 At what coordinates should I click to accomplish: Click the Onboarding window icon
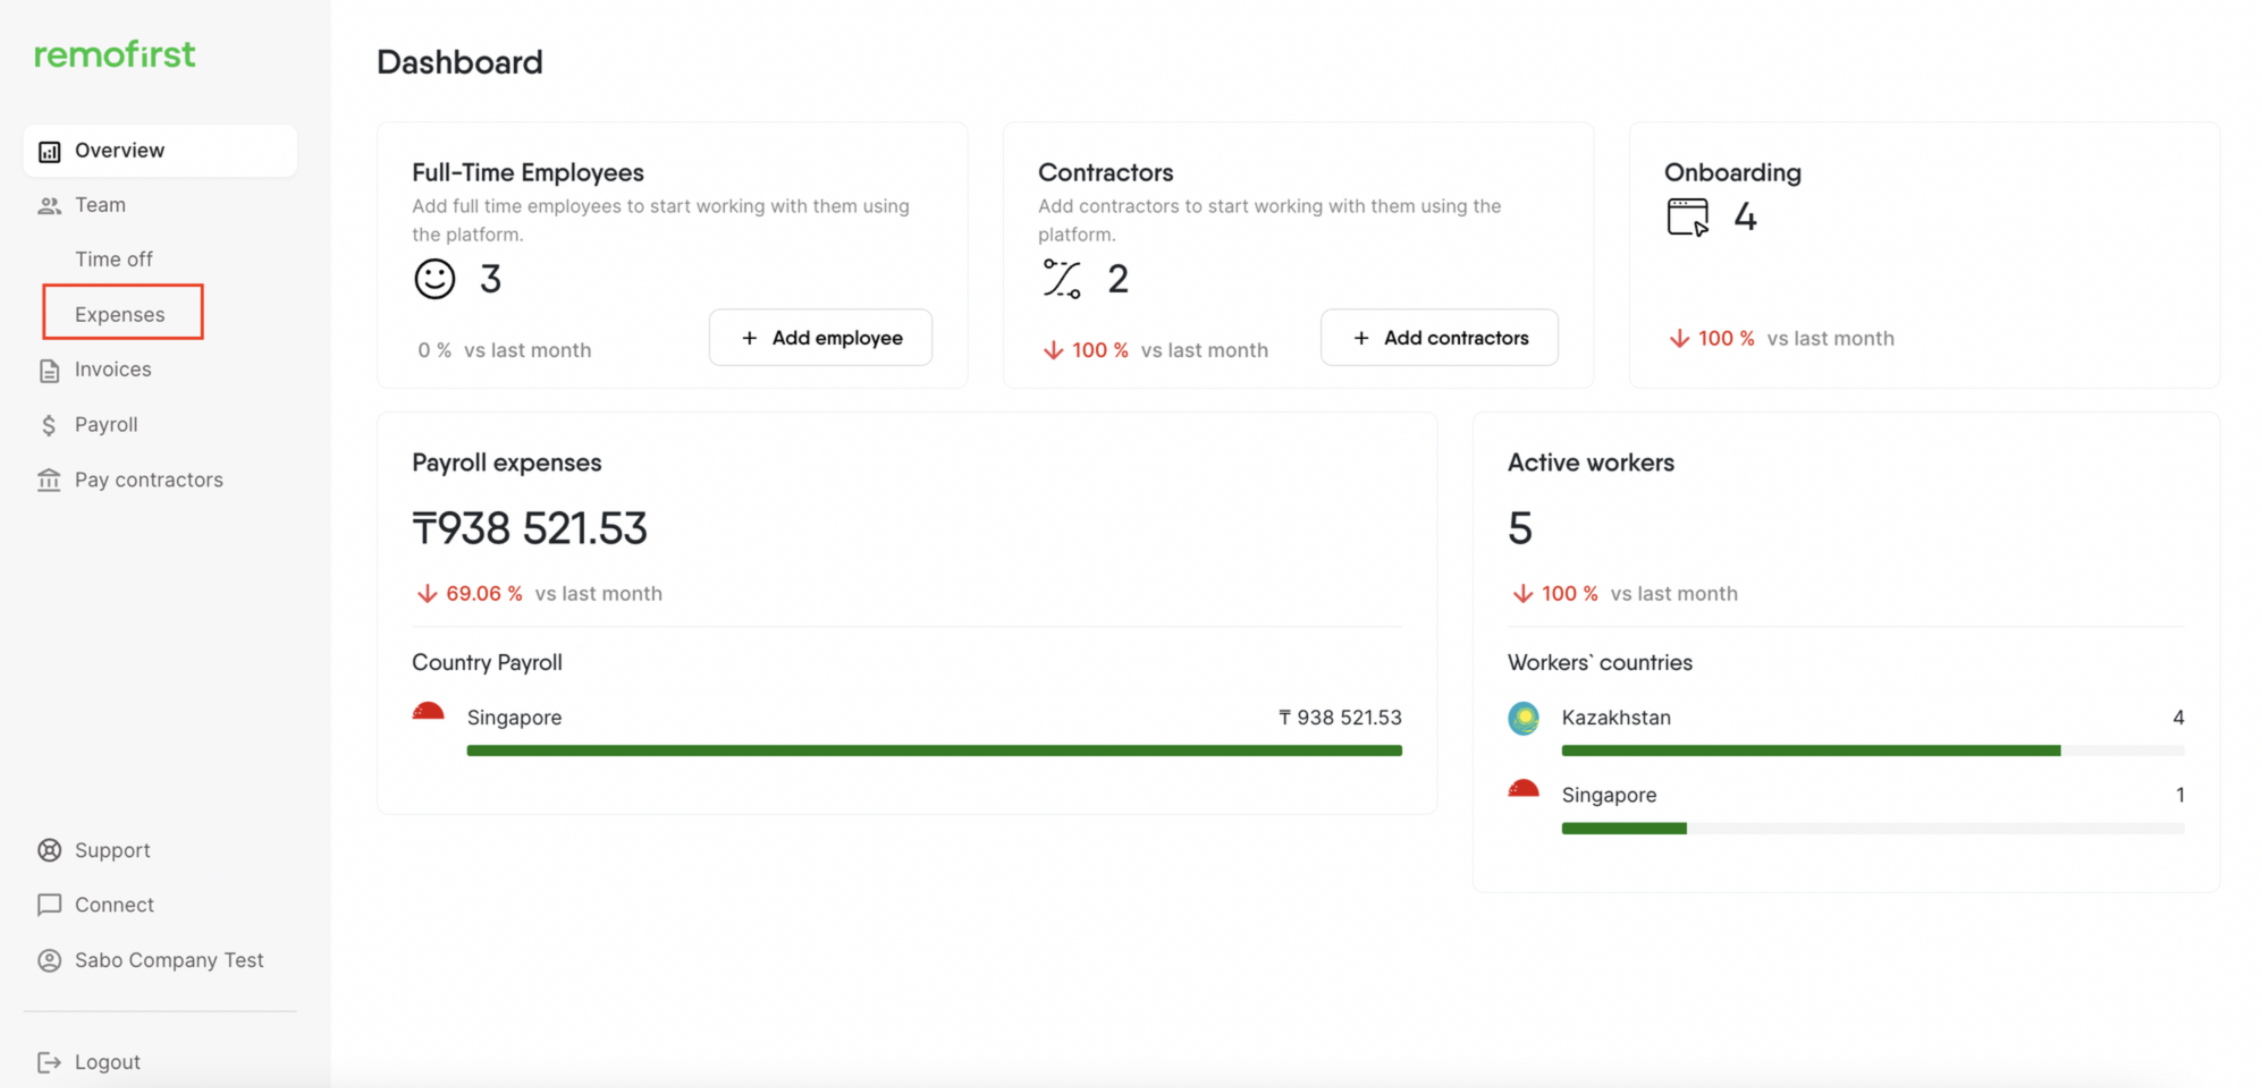coord(1687,217)
